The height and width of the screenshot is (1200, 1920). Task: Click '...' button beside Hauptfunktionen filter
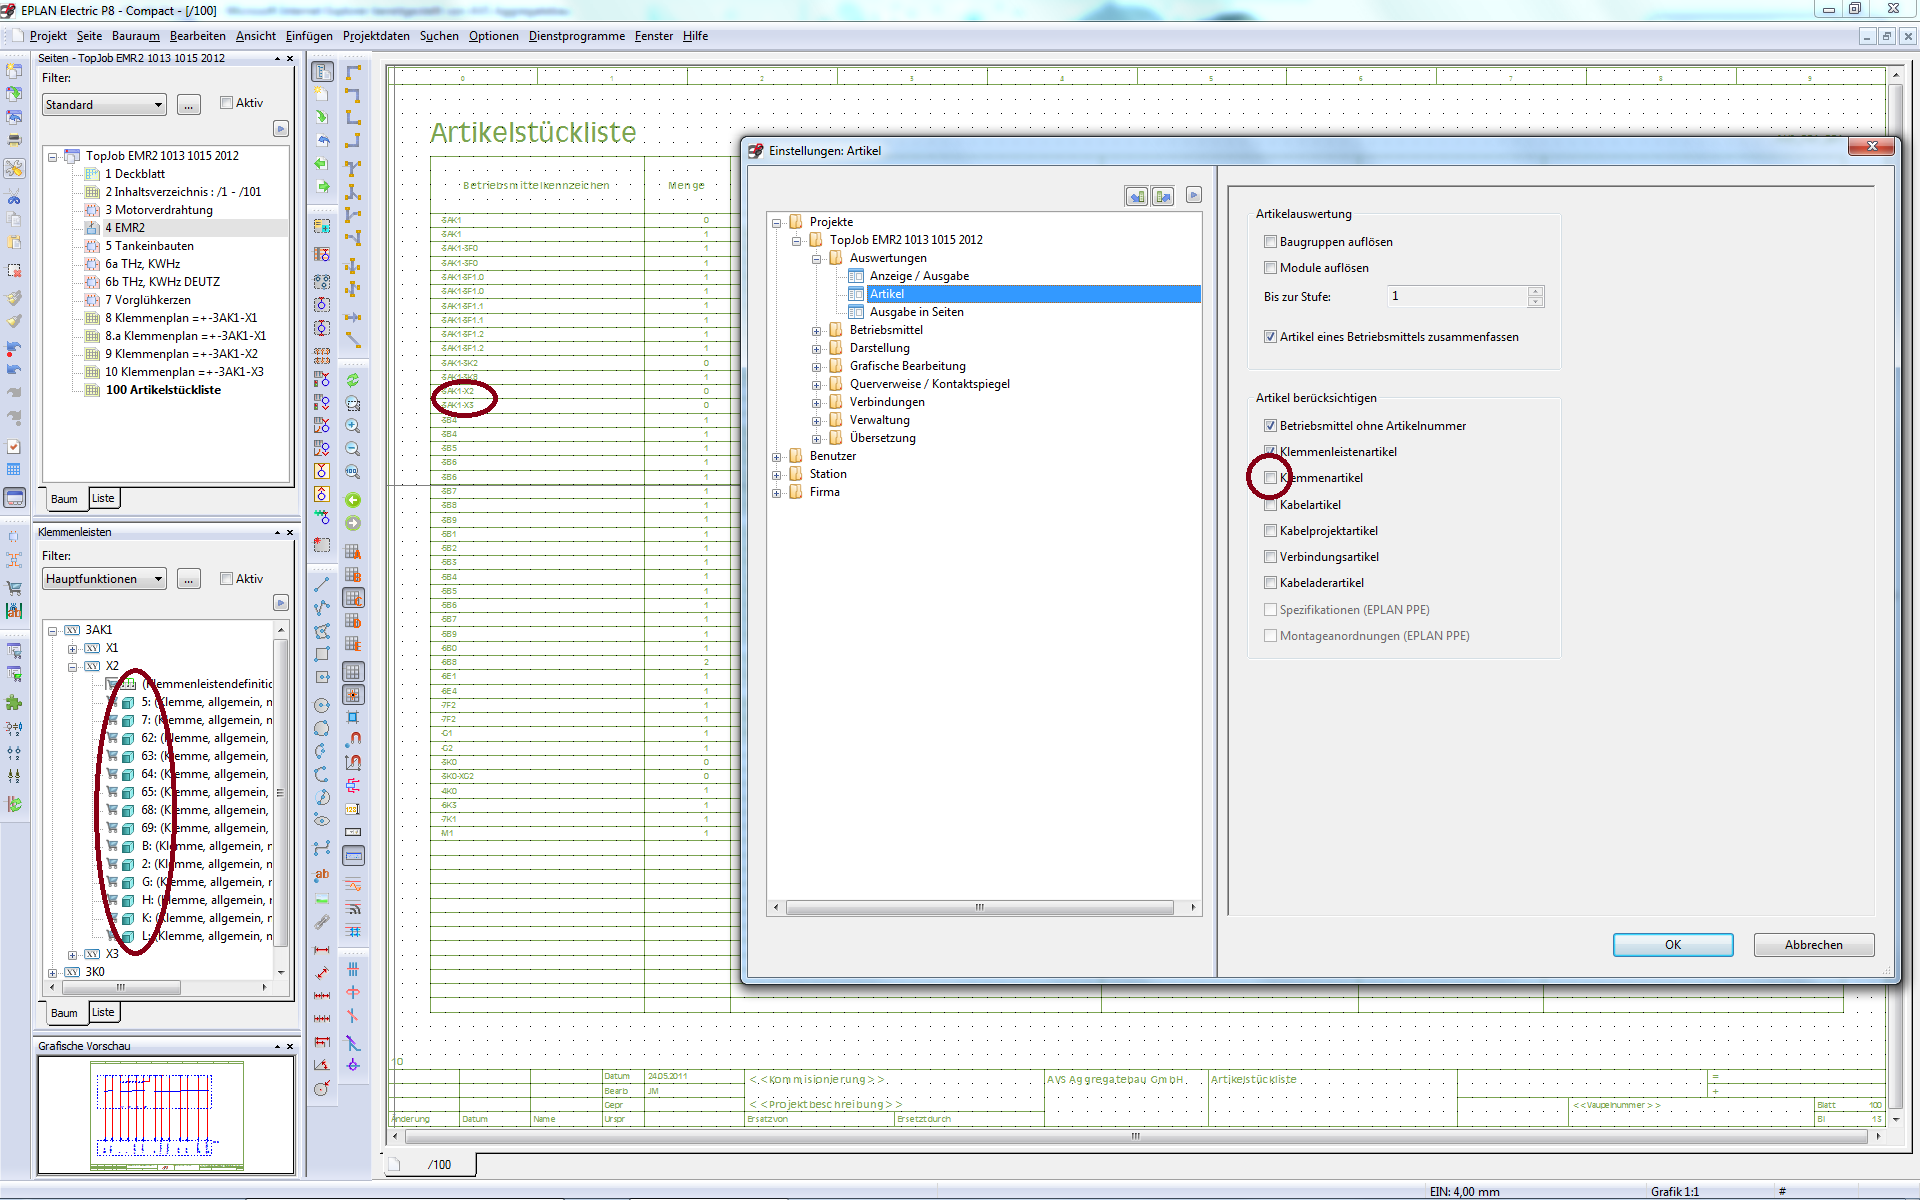189,579
